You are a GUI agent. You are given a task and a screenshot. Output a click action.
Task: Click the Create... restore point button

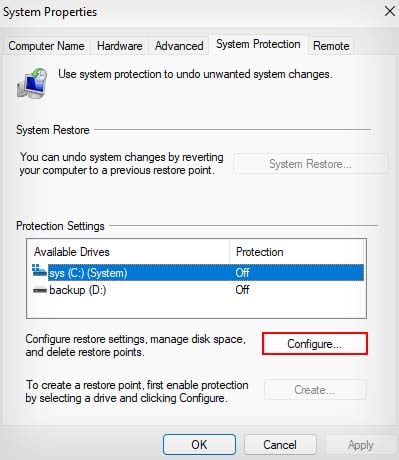point(315,389)
